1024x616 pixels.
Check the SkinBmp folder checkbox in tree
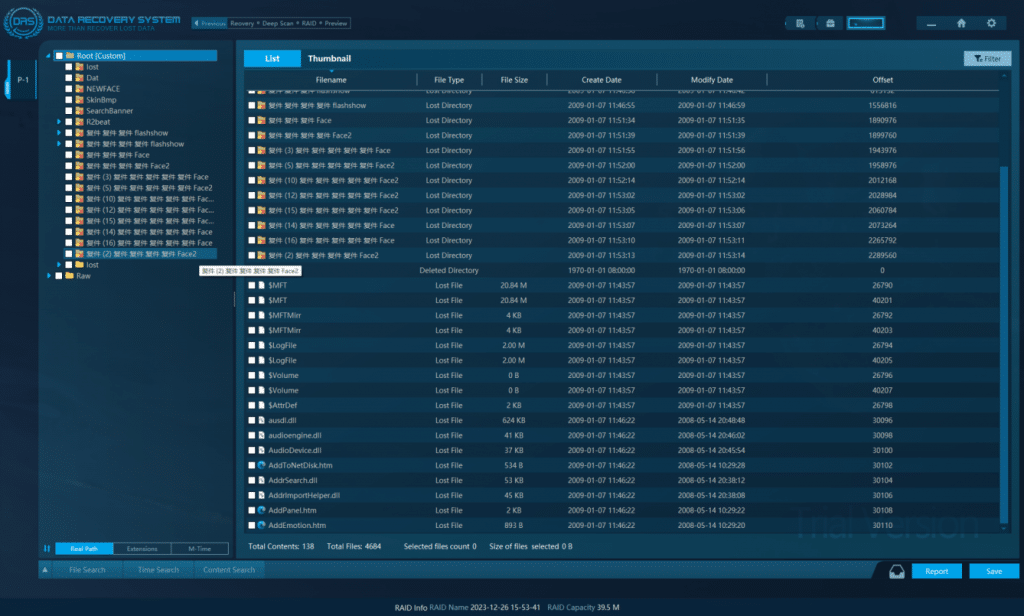pos(68,100)
